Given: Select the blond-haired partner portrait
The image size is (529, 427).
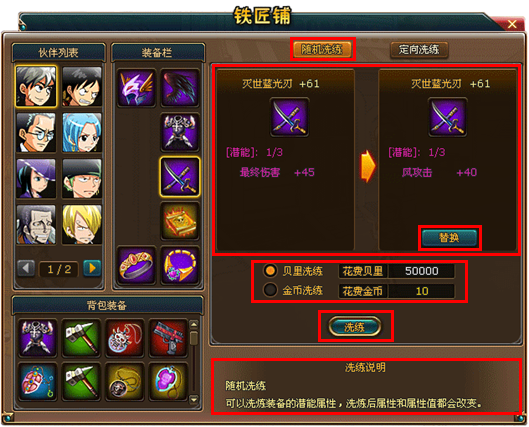Looking at the screenshot, I should pyautogui.click(x=82, y=224).
